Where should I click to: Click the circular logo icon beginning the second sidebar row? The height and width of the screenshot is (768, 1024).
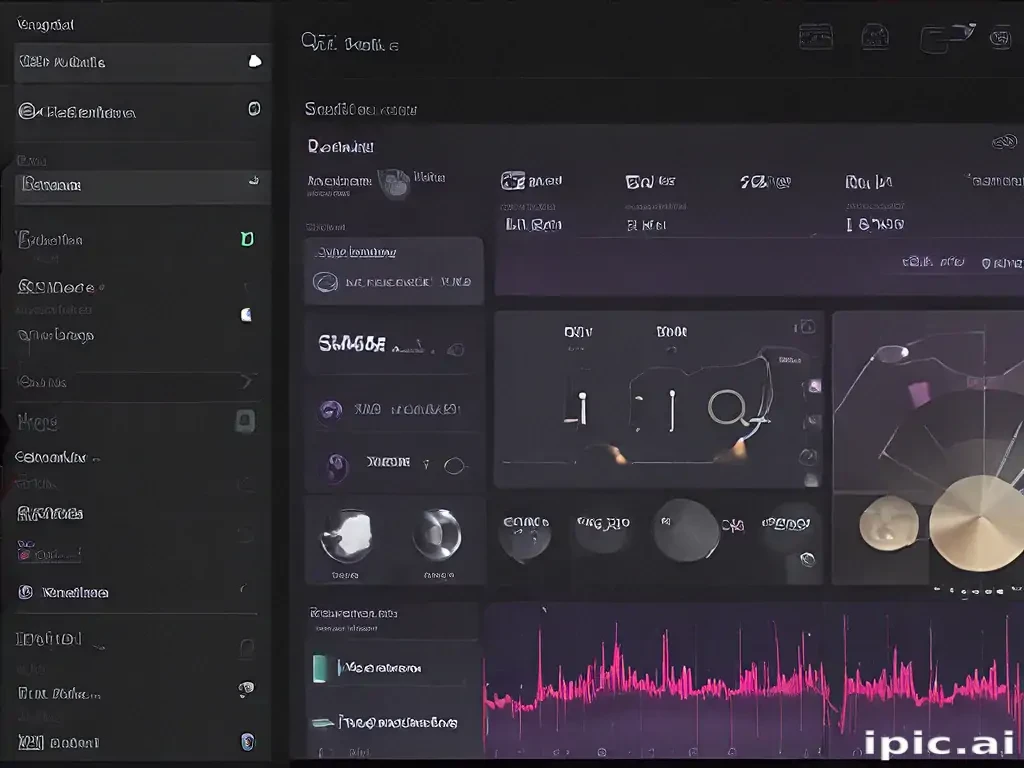[27, 111]
